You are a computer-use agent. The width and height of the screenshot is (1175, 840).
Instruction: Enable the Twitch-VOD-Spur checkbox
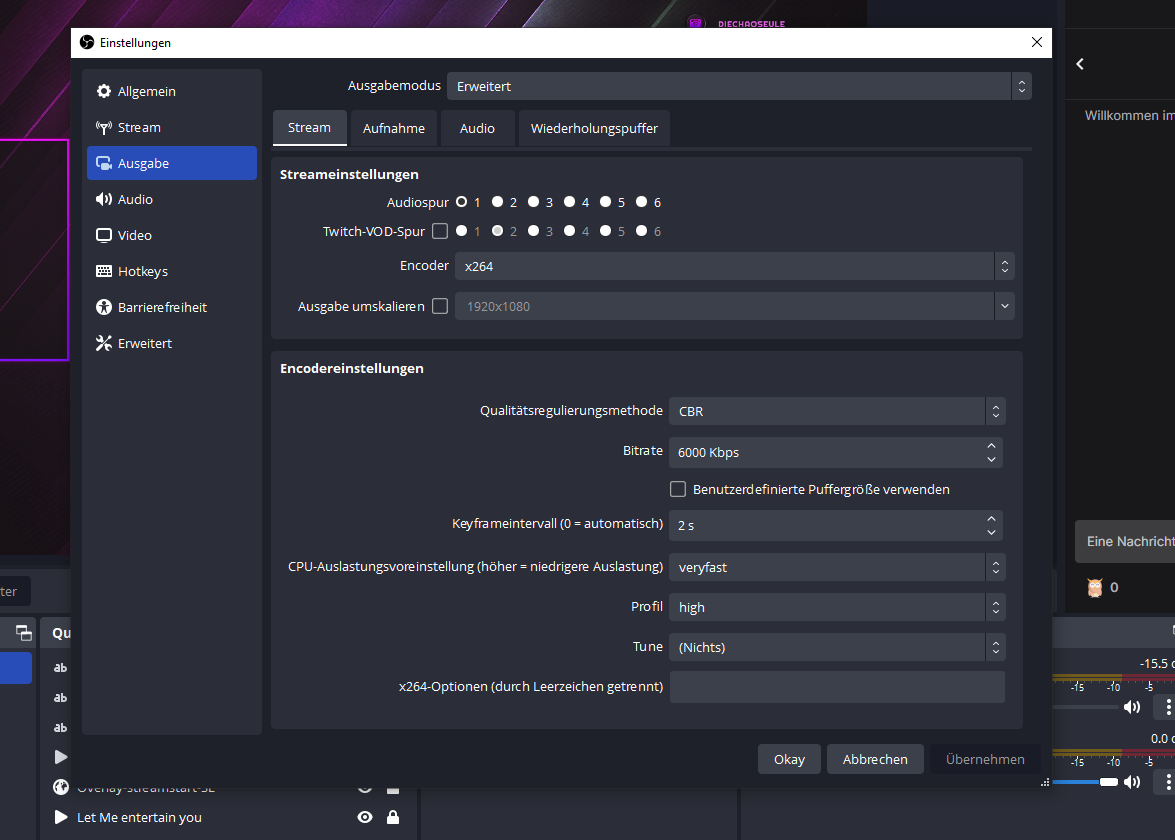[440, 232]
